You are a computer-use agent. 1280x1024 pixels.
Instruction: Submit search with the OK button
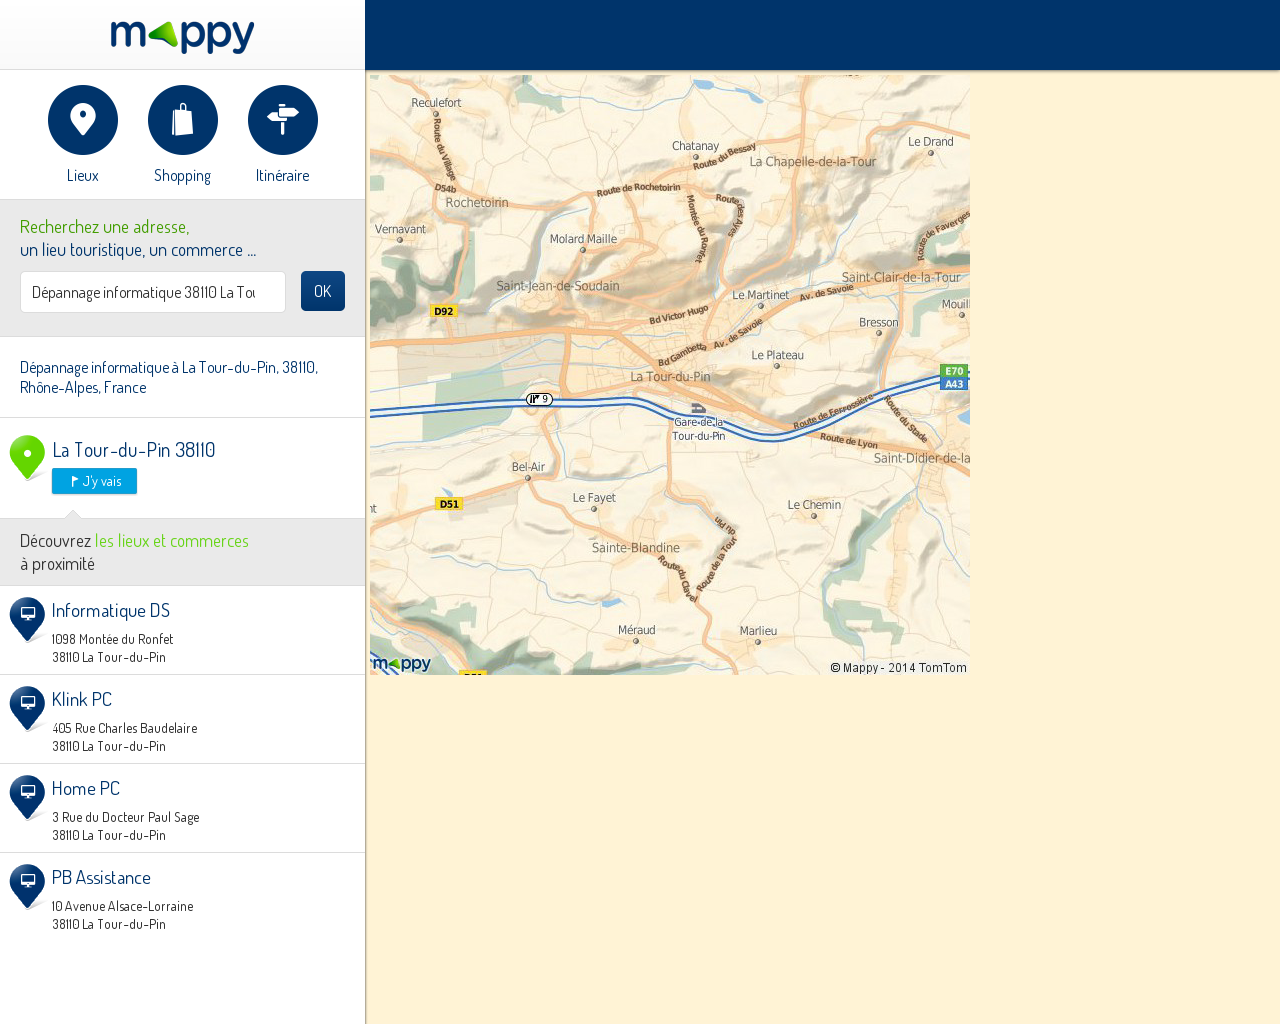coord(323,291)
